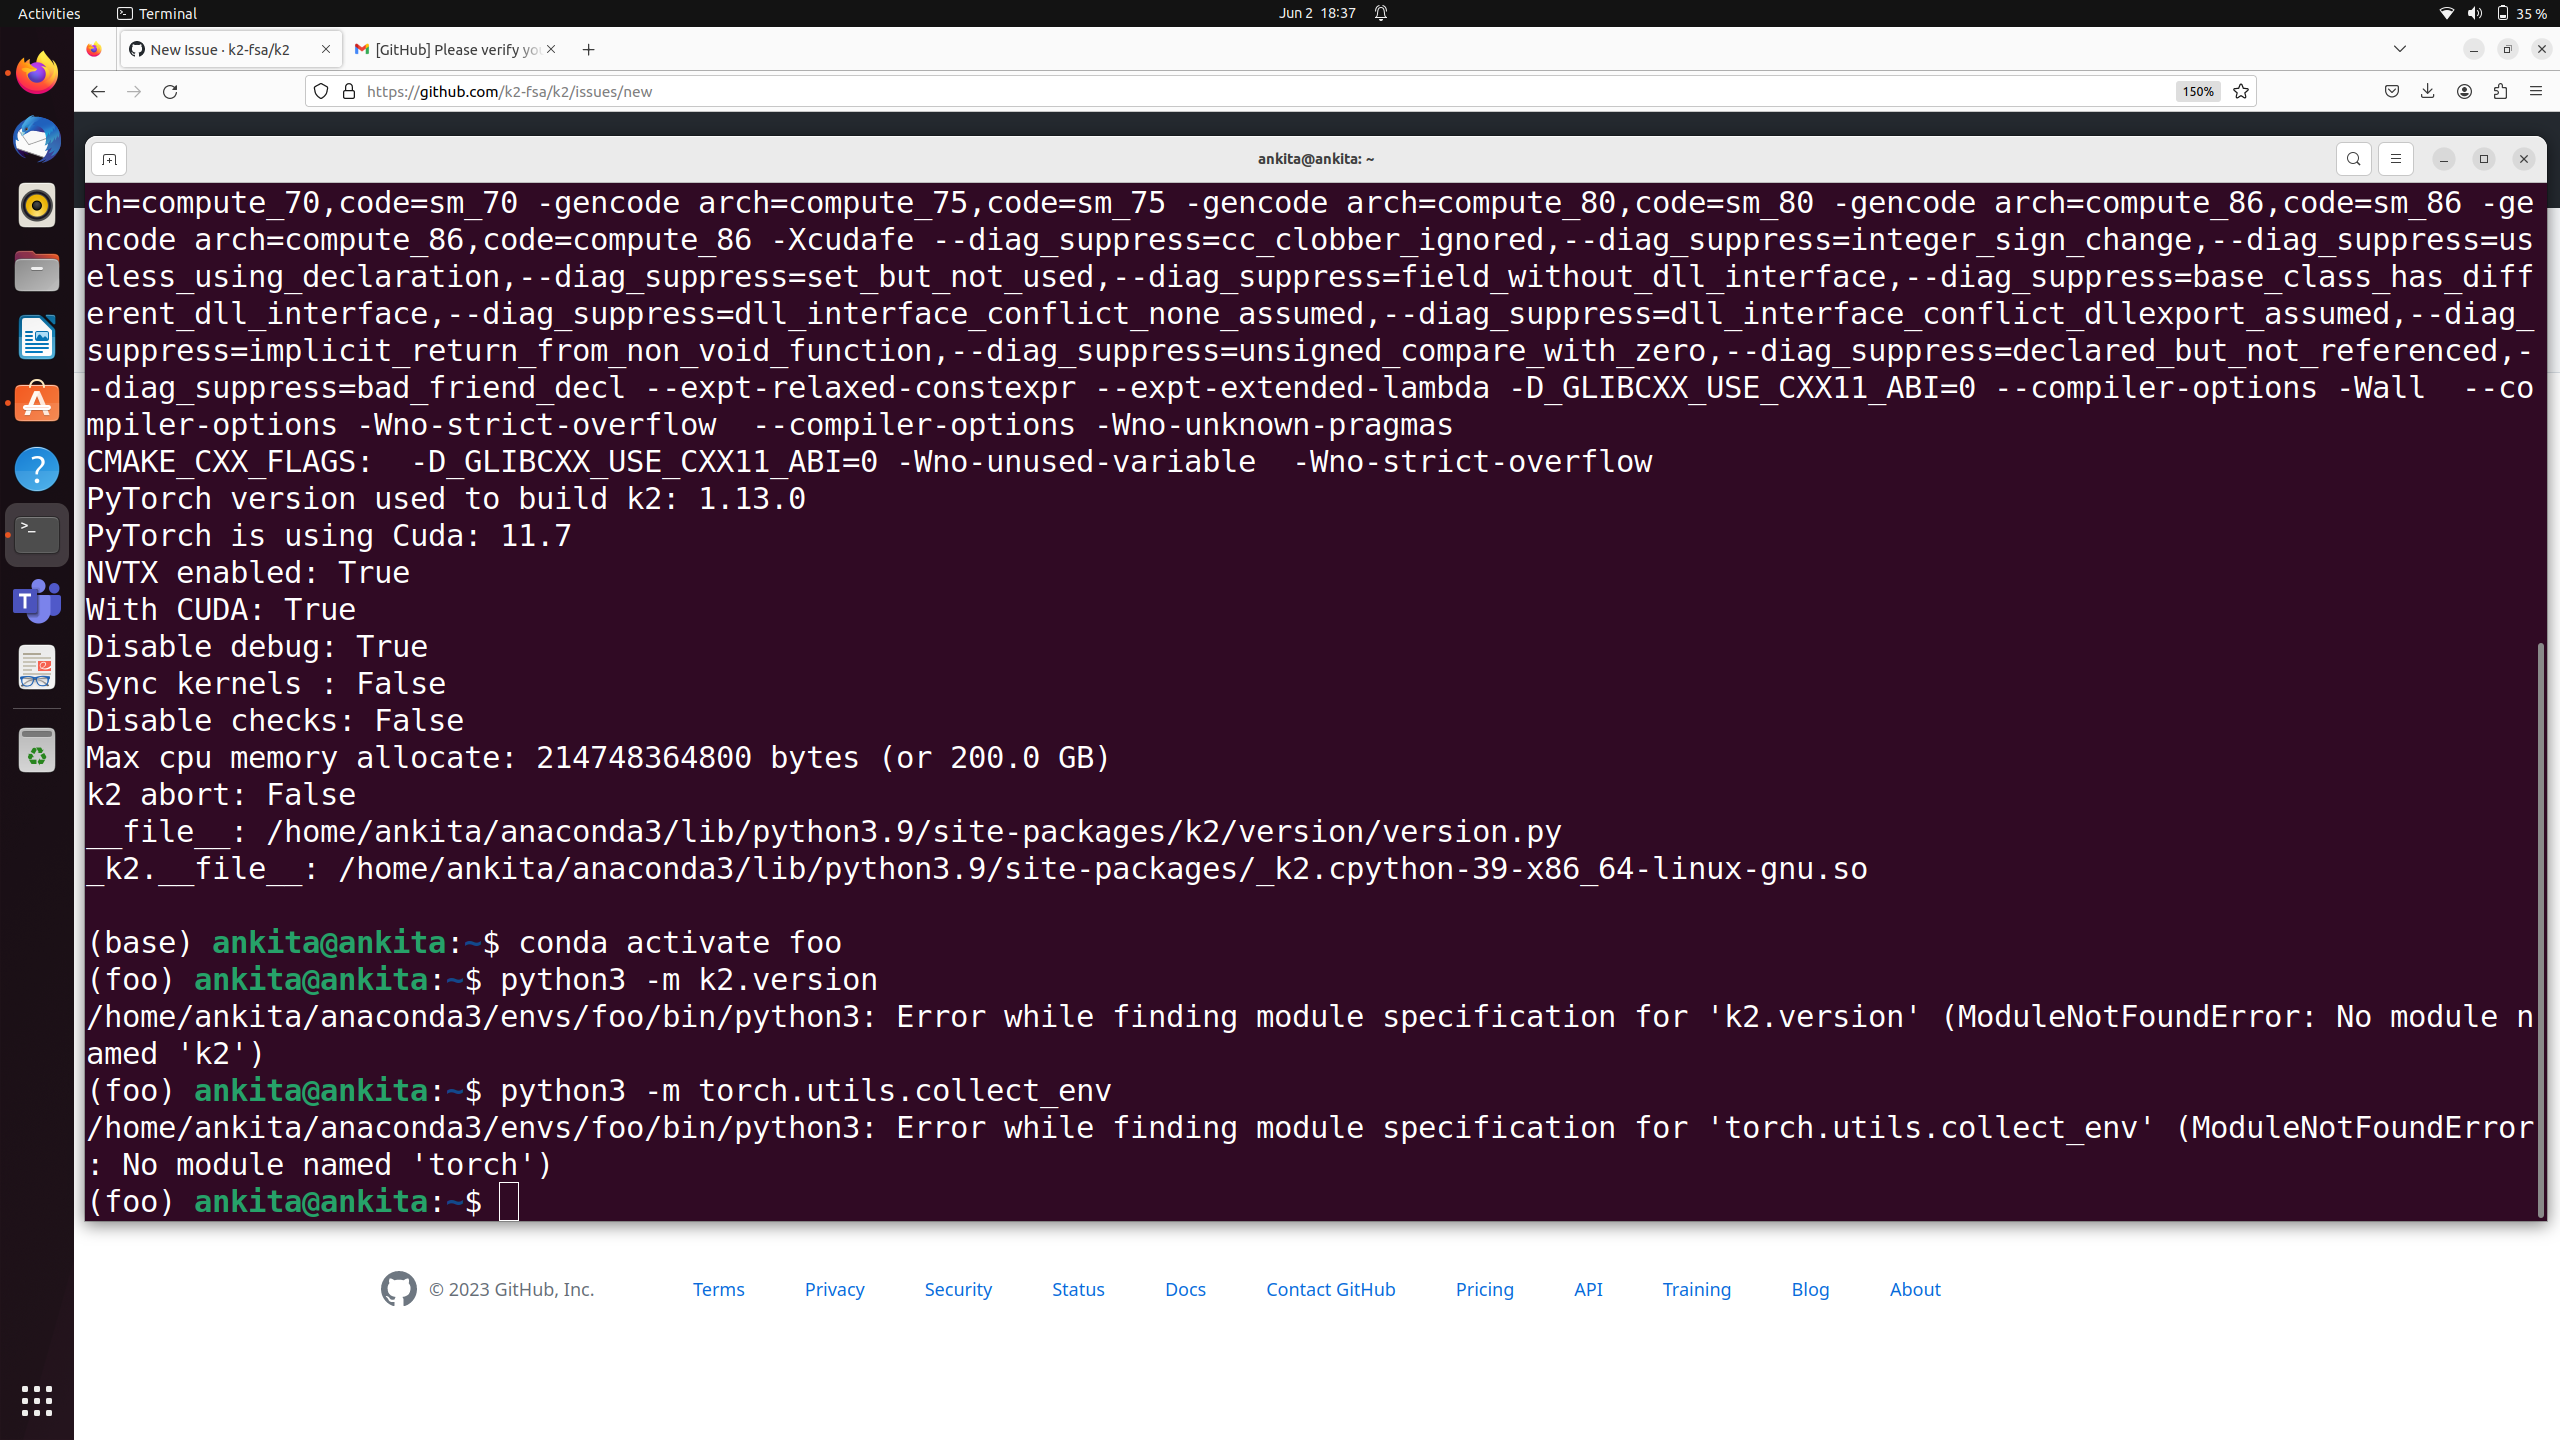Open the Terminal menu in the top bar
This screenshot has width=2560, height=1440.
156,13
